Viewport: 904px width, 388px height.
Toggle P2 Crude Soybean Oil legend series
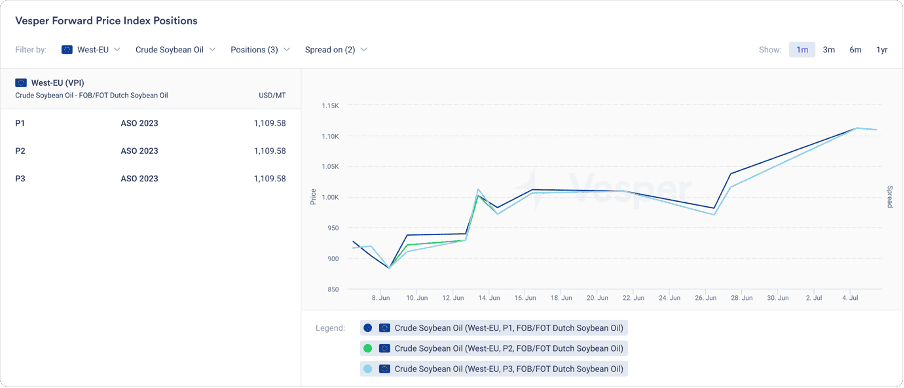click(494, 348)
